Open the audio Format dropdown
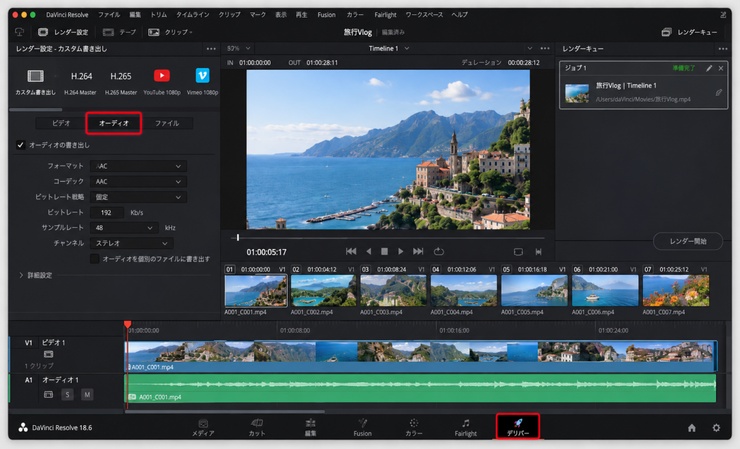 click(x=138, y=166)
